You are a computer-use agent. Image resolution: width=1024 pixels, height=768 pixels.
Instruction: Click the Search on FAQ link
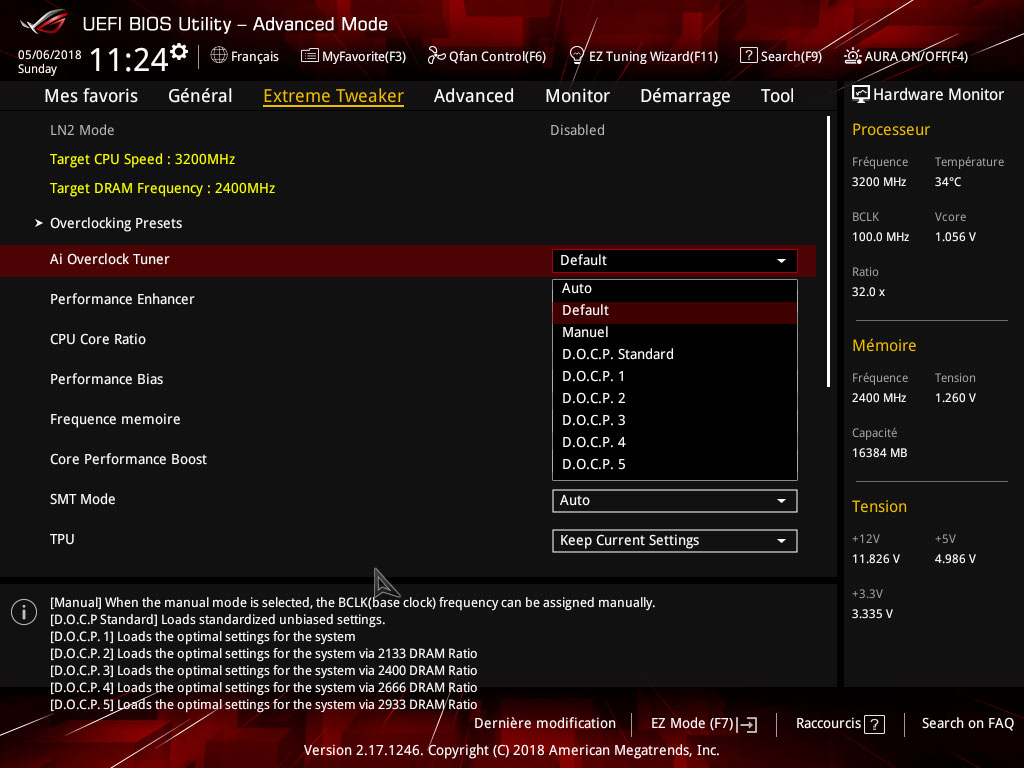pyautogui.click(x=967, y=723)
